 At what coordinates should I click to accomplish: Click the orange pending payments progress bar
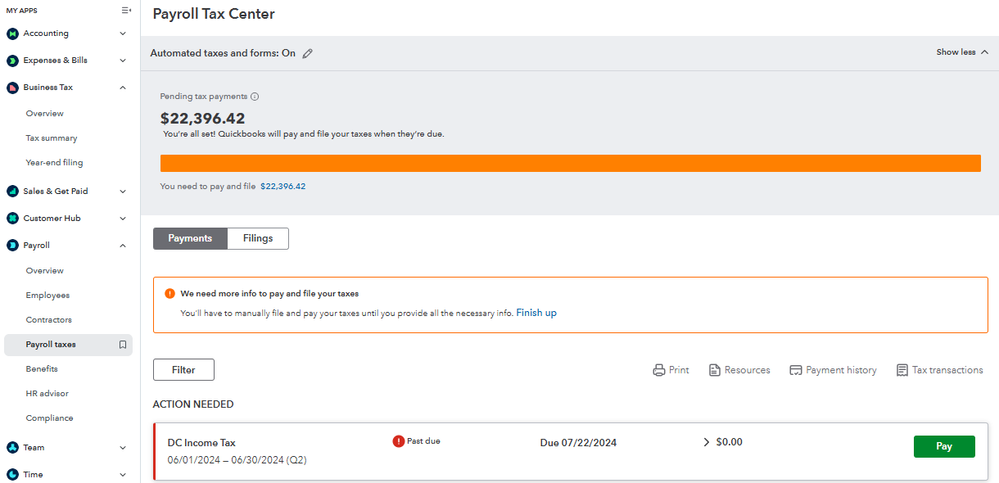point(570,163)
